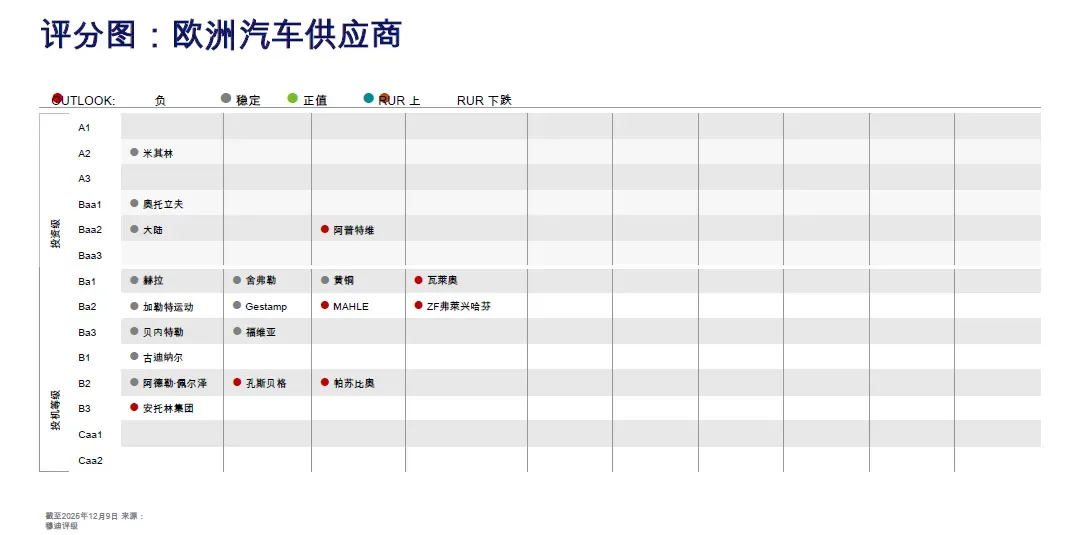Select MAHLE in the Ba2 row
The image size is (1072, 535).
[x=351, y=307]
